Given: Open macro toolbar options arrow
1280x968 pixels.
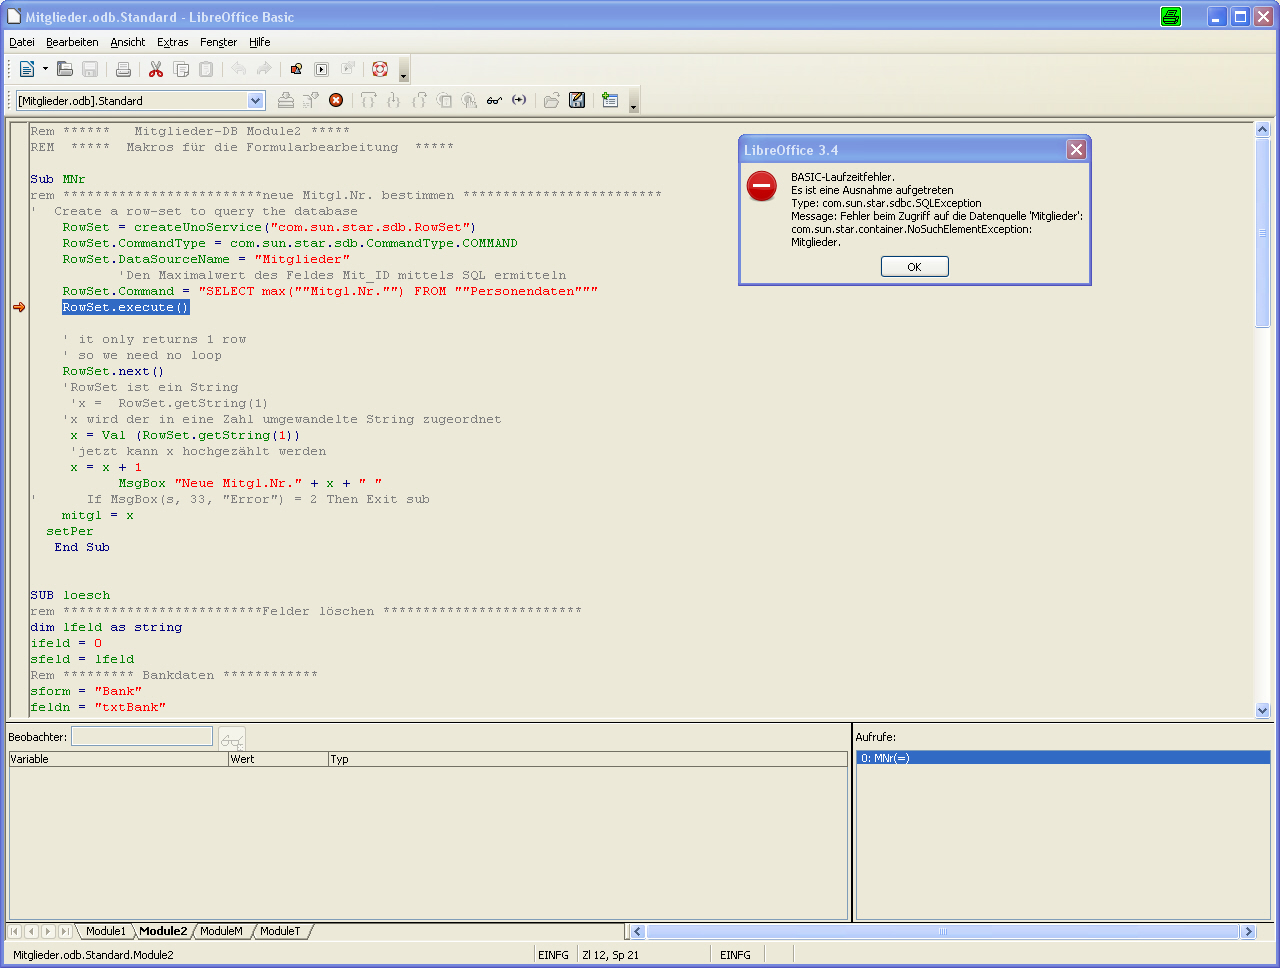Looking at the screenshot, I should pos(634,103).
